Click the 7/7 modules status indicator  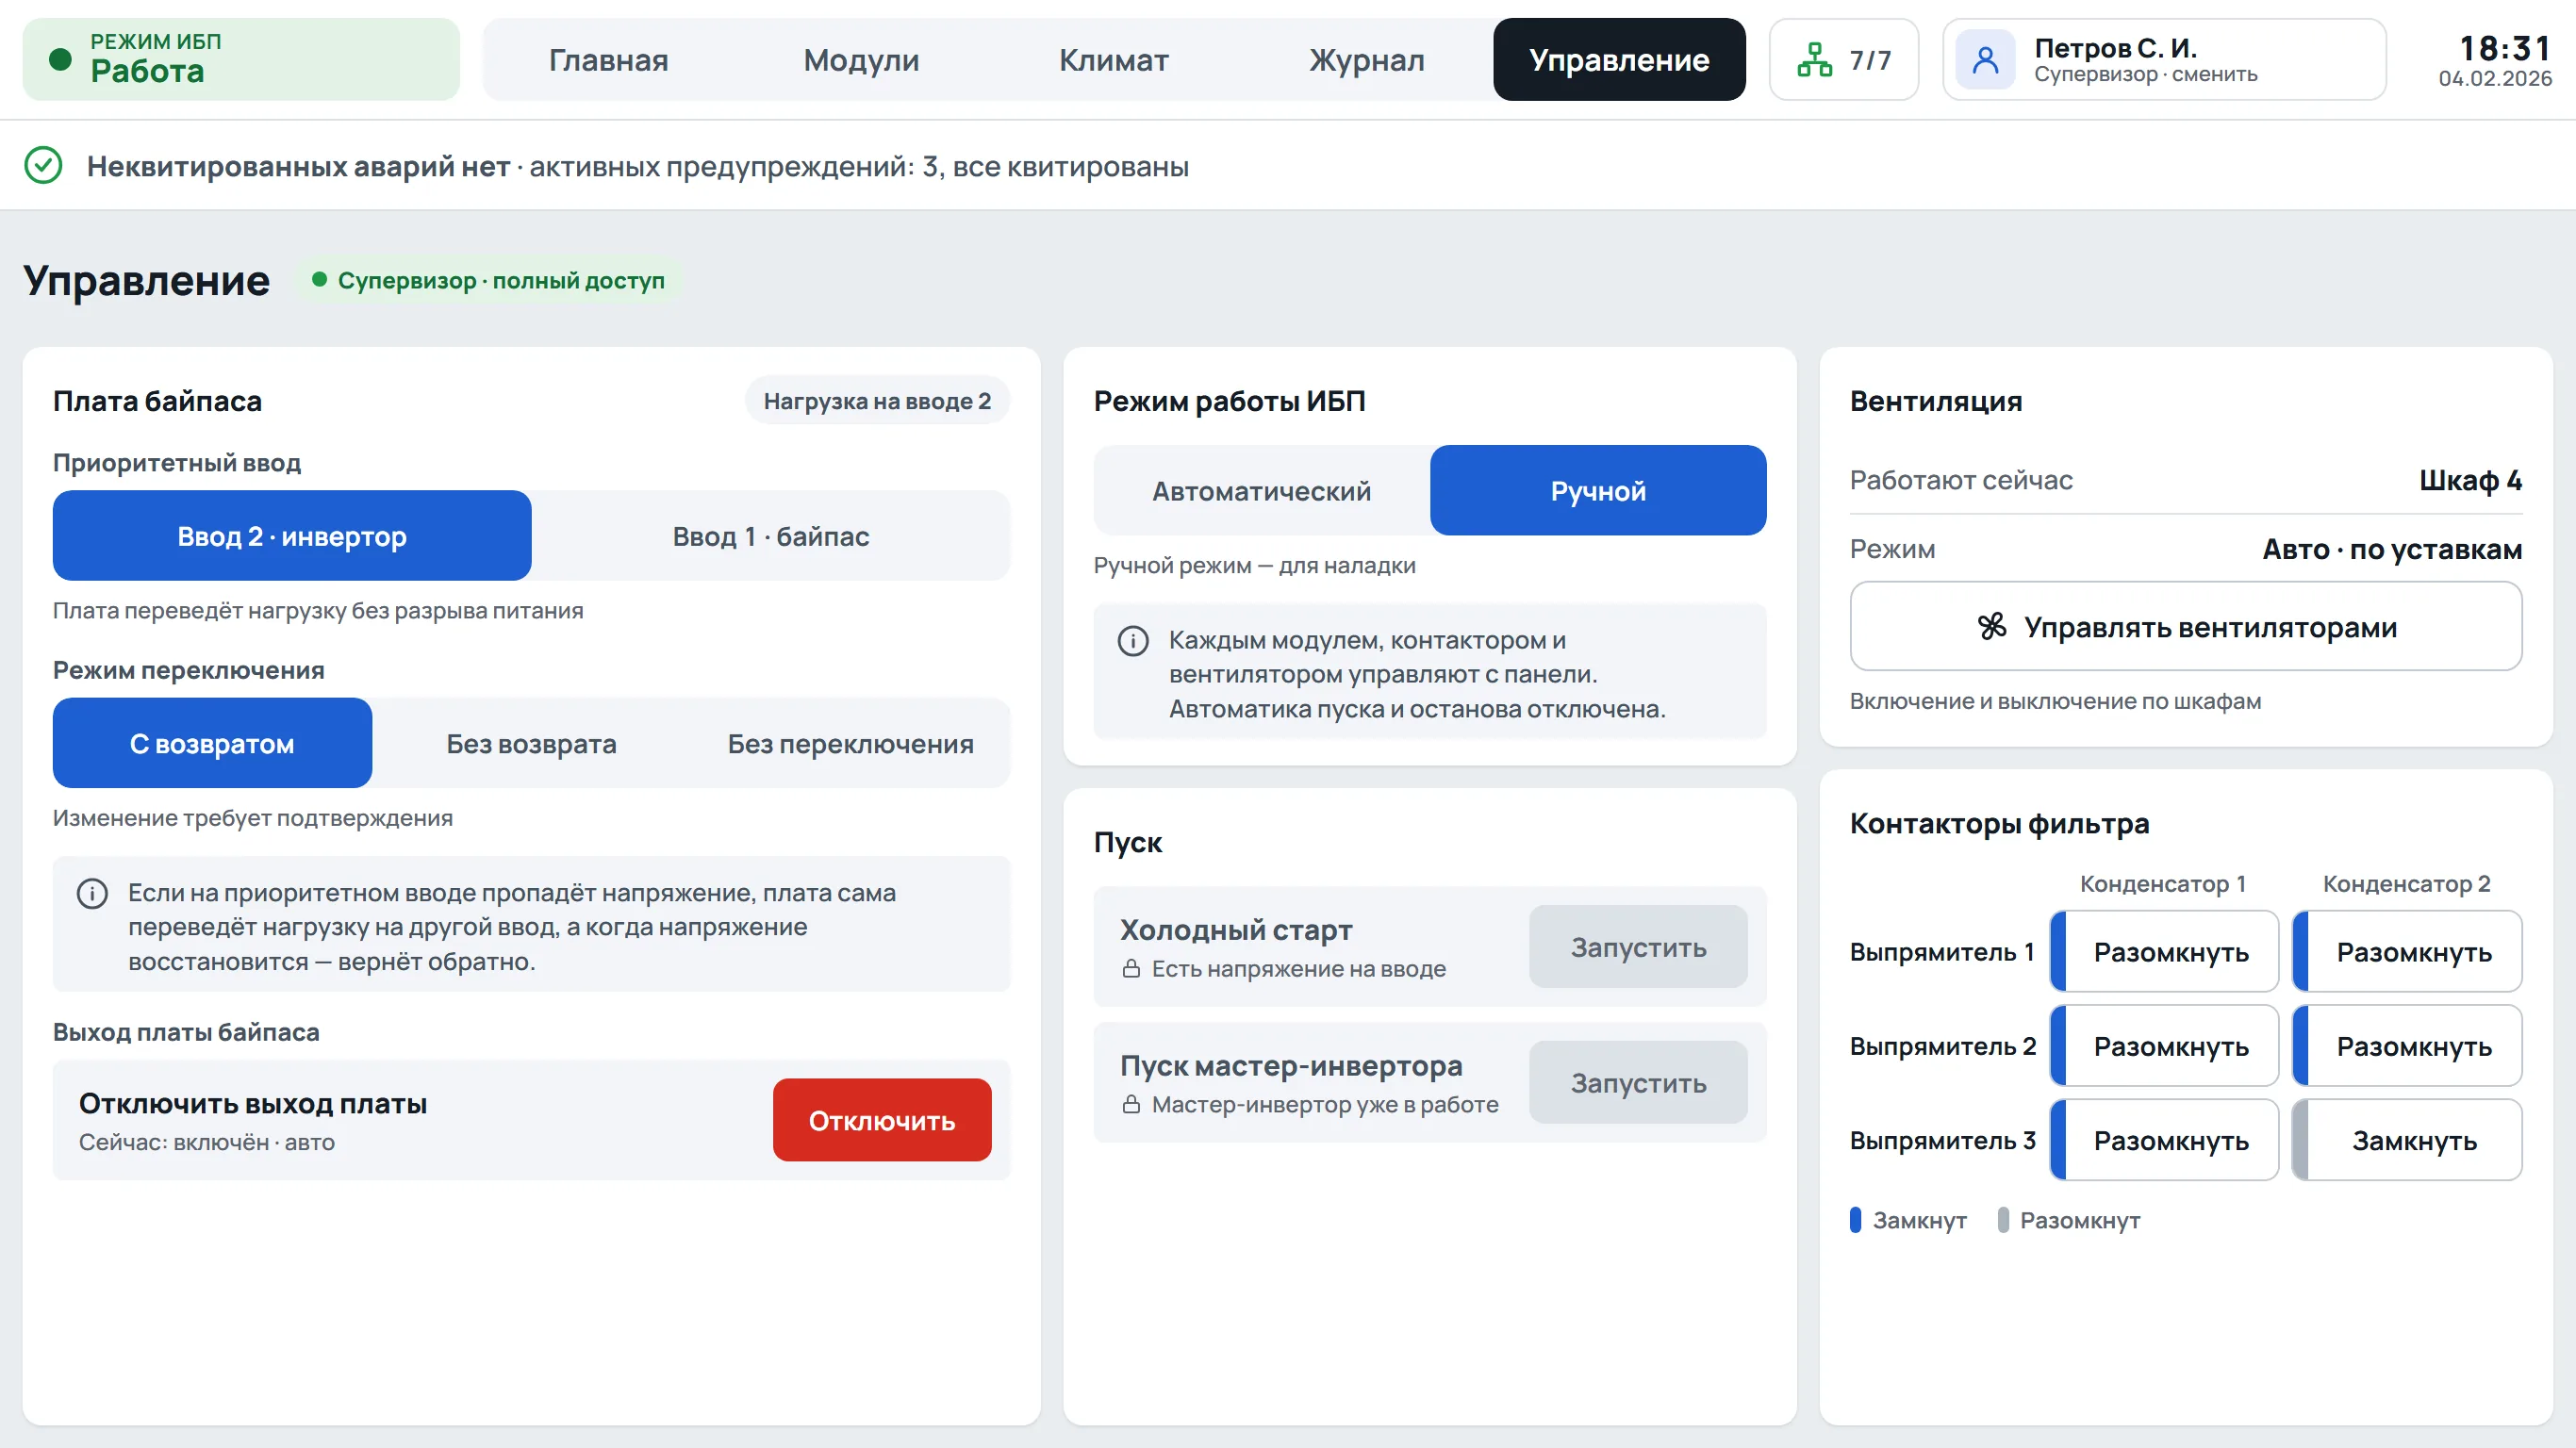click(x=1843, y=59)
